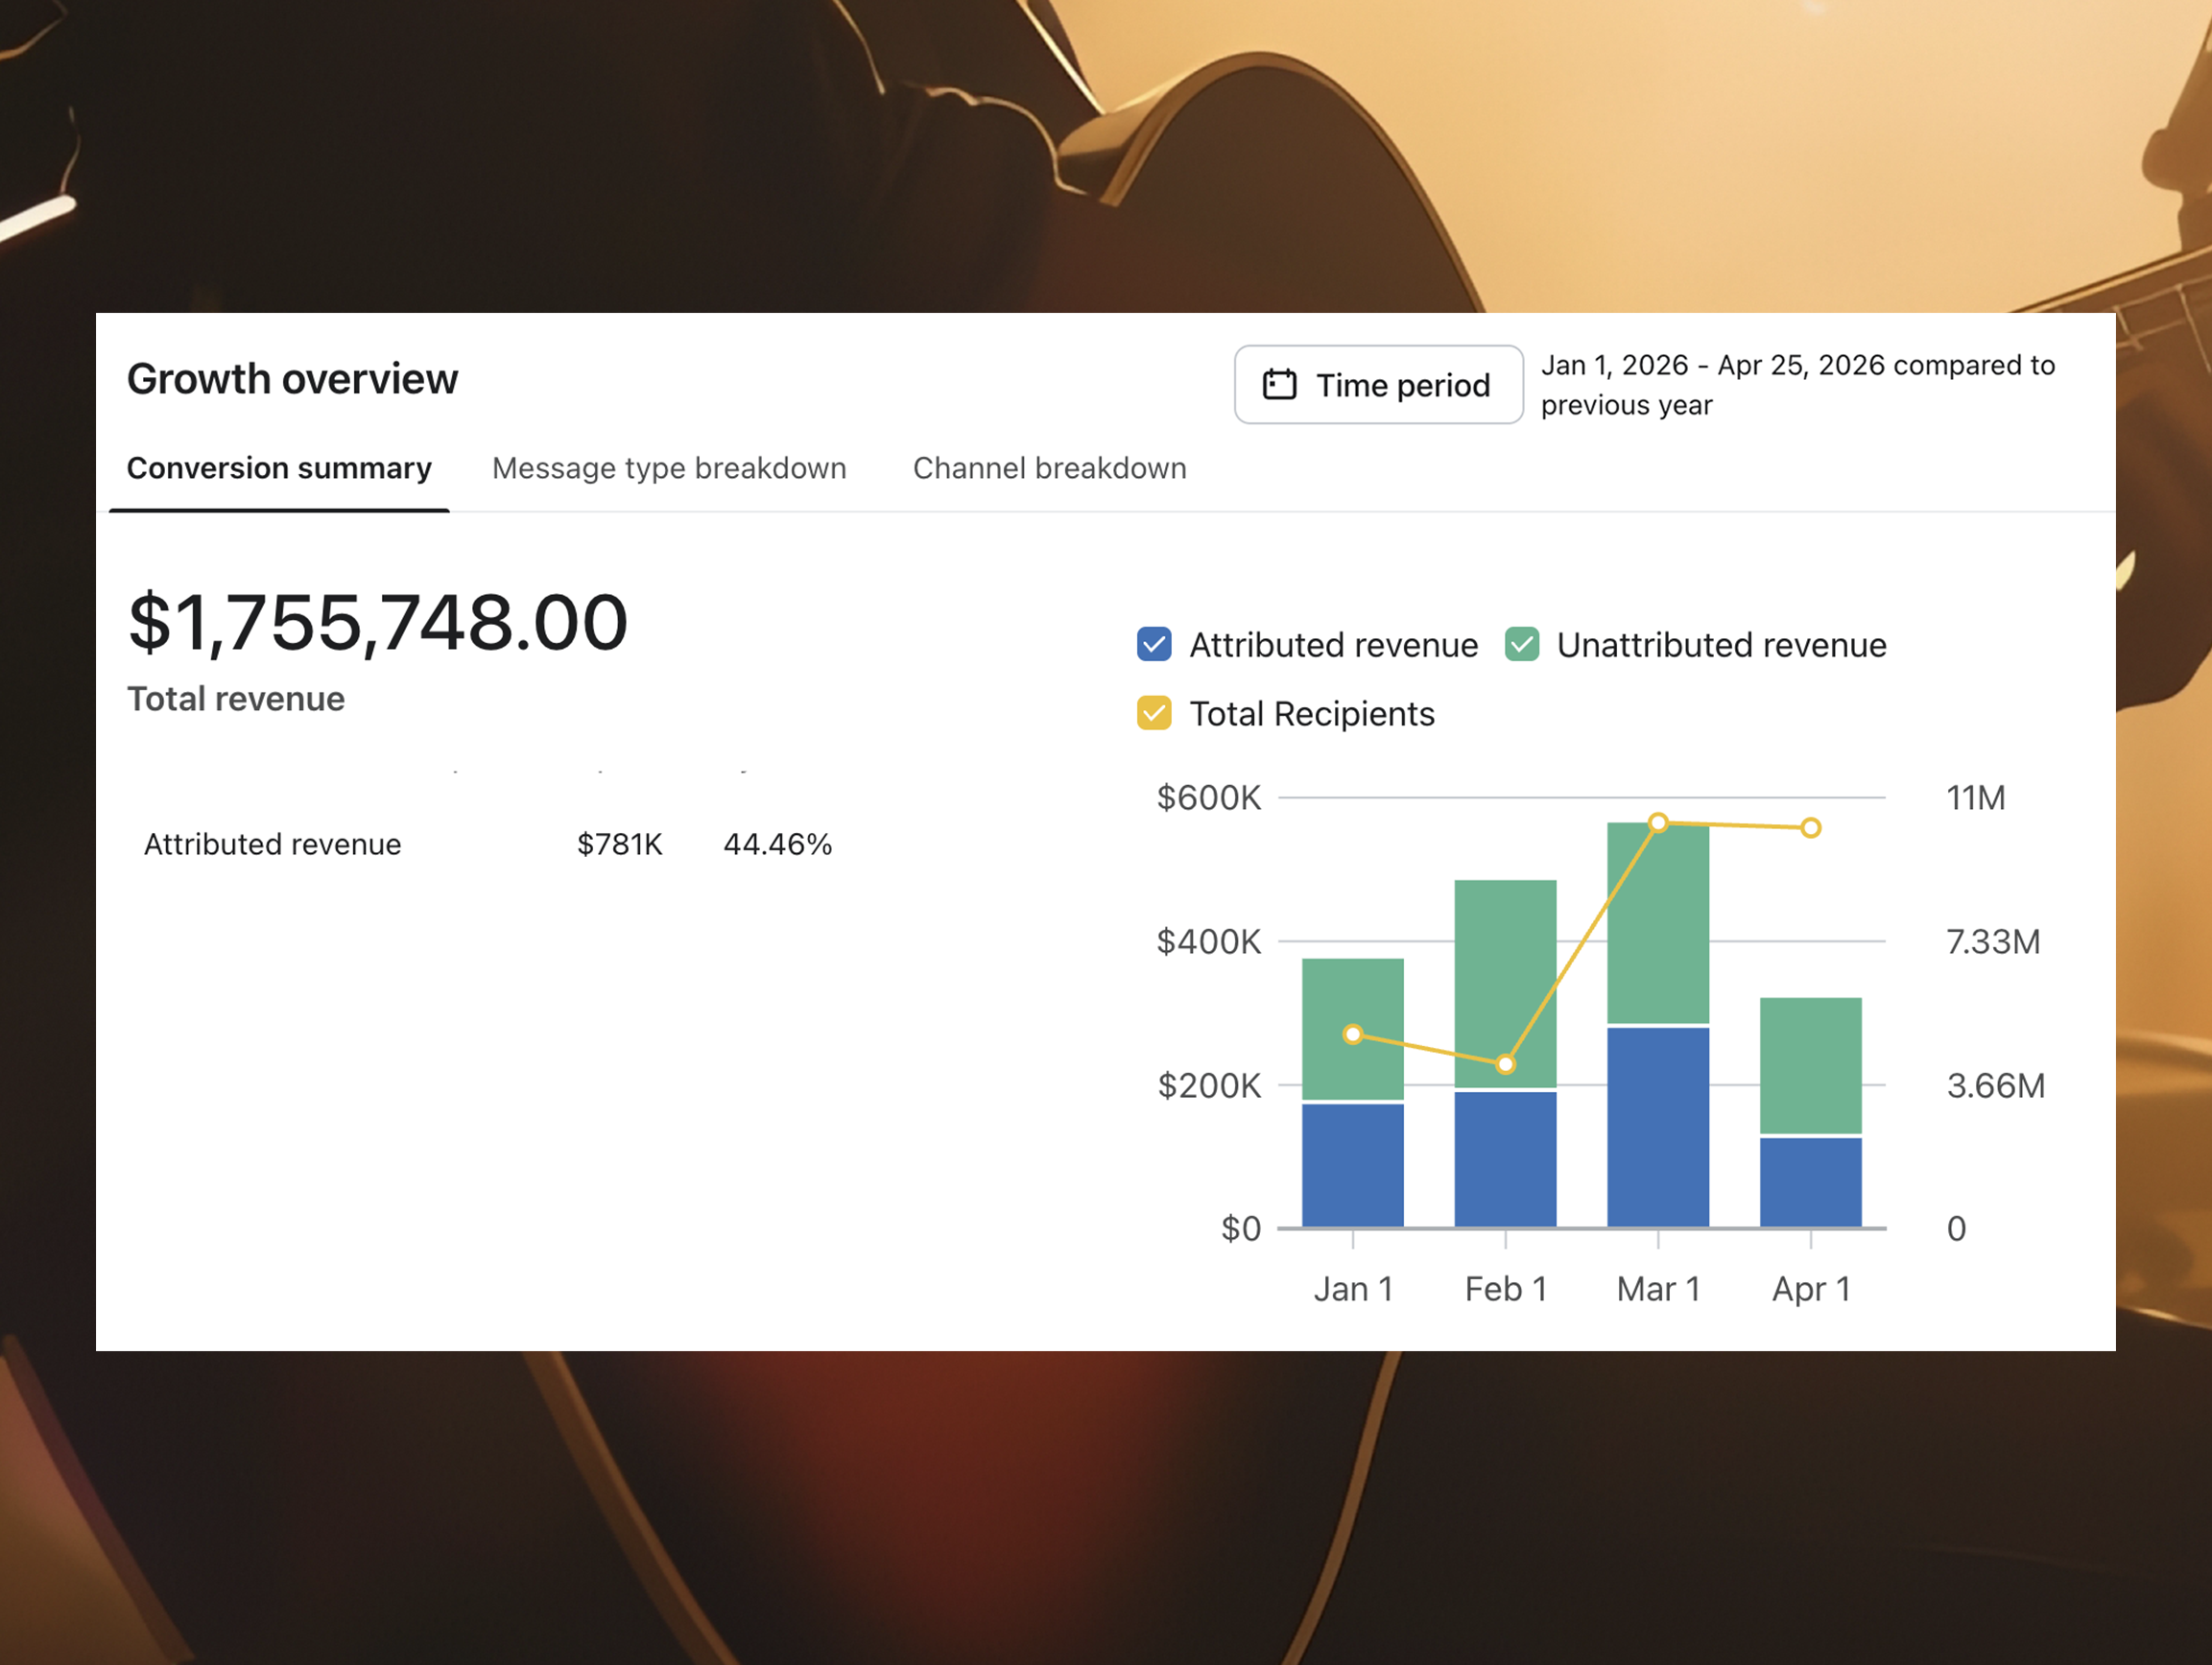Uncheck the Attributed revenue checkbox

[1154, 645]
